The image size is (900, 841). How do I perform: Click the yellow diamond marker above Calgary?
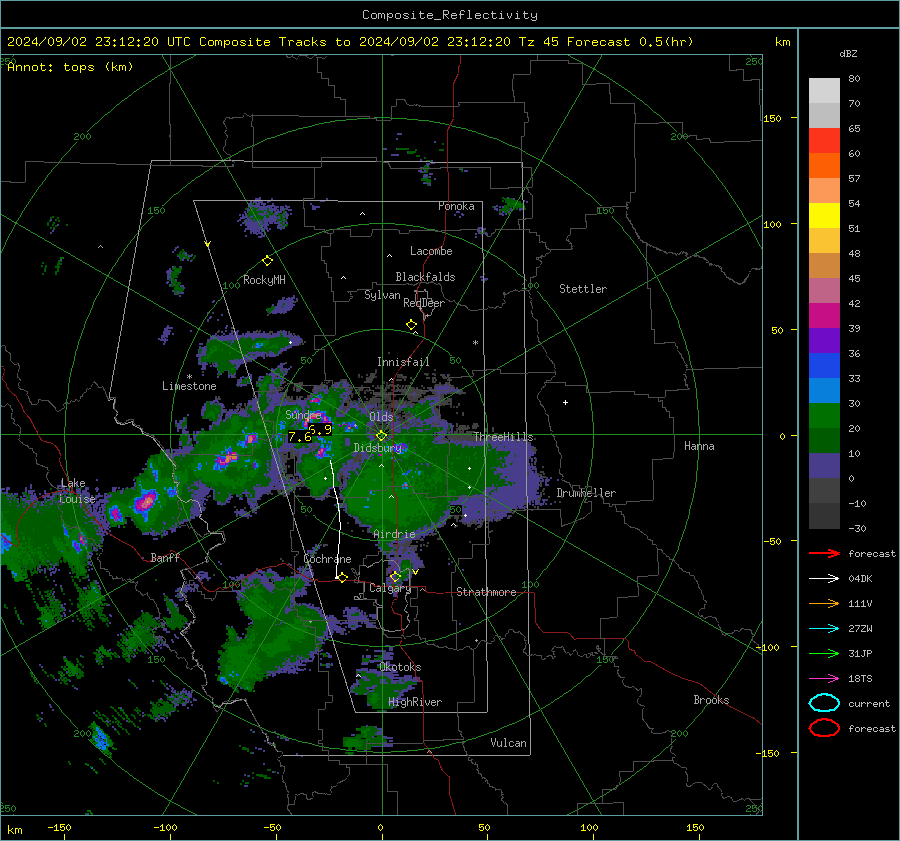[x=395, y=576]
